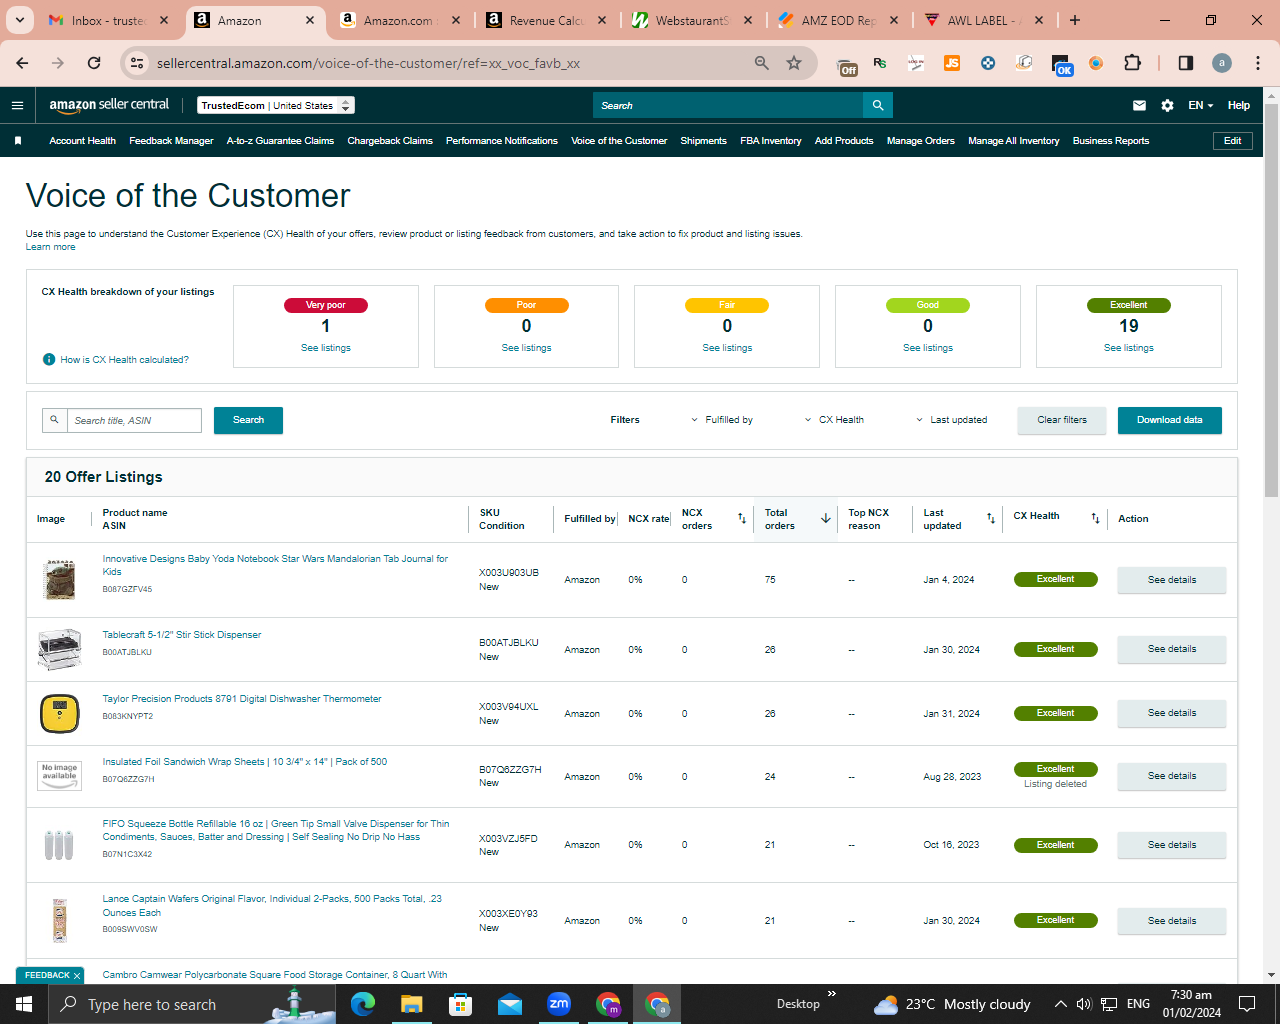Open the settings gear icon
1280x1024 pixels.
click(1167, 105)
